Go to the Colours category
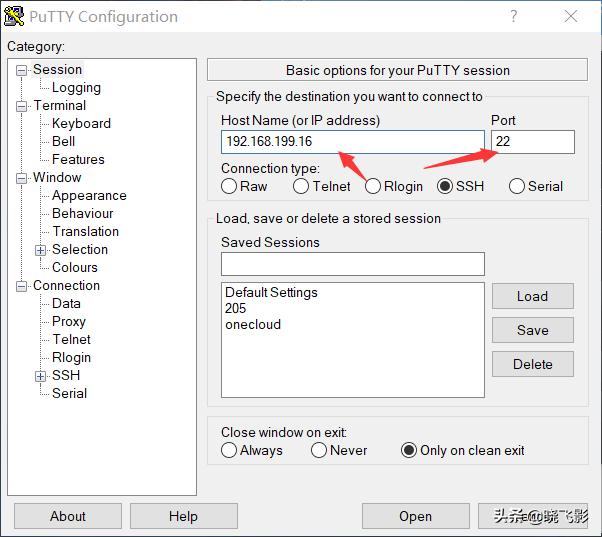The width and height of the screenshot is (602, 537). [75, 268]
